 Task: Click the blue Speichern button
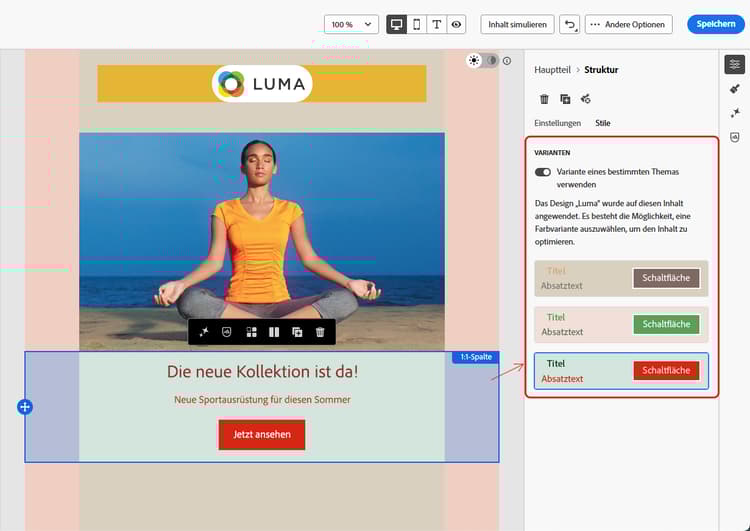716,24
